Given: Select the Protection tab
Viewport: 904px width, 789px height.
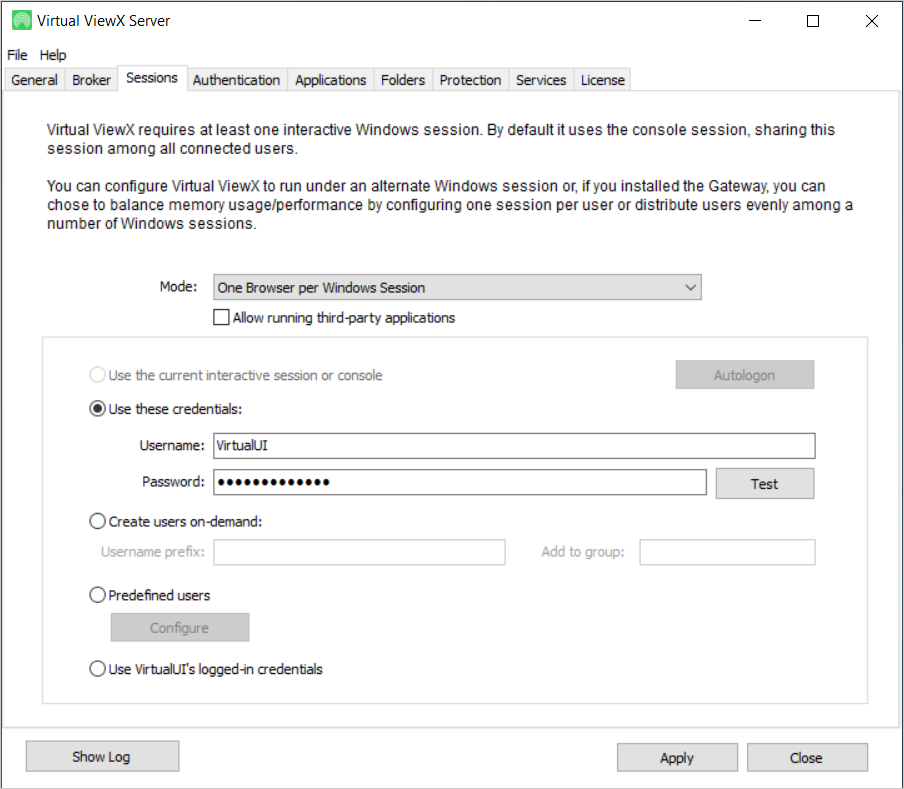Looking at the screenshot, I should [x=470, y=80].
